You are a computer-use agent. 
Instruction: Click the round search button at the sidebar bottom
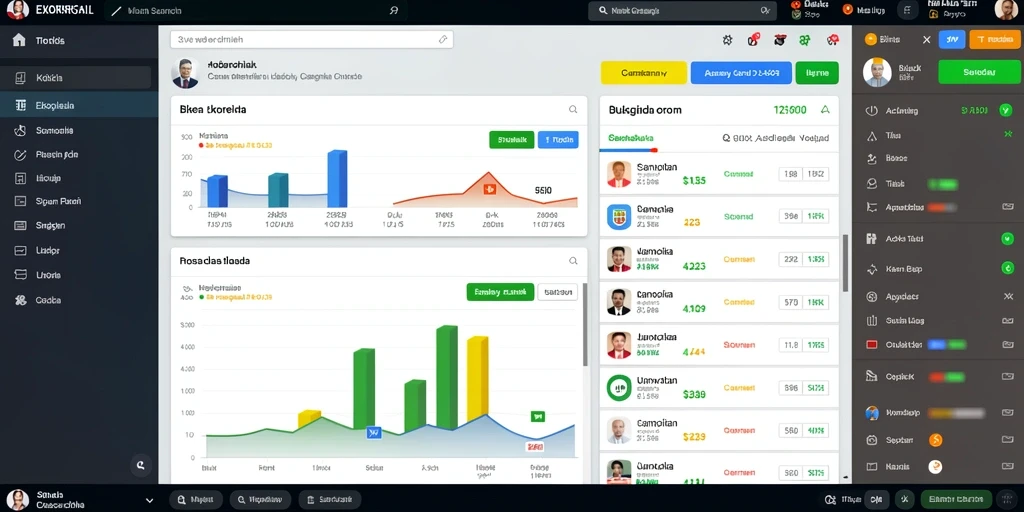(140, 465)
